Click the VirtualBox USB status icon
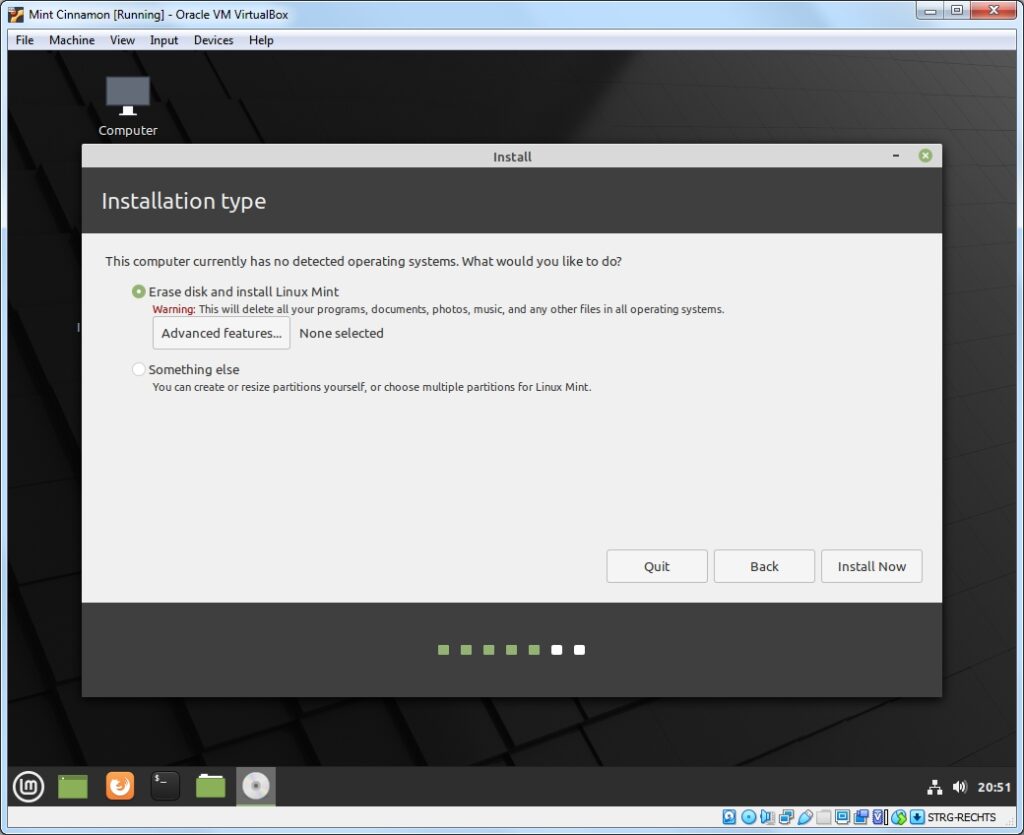 (805, 817)
